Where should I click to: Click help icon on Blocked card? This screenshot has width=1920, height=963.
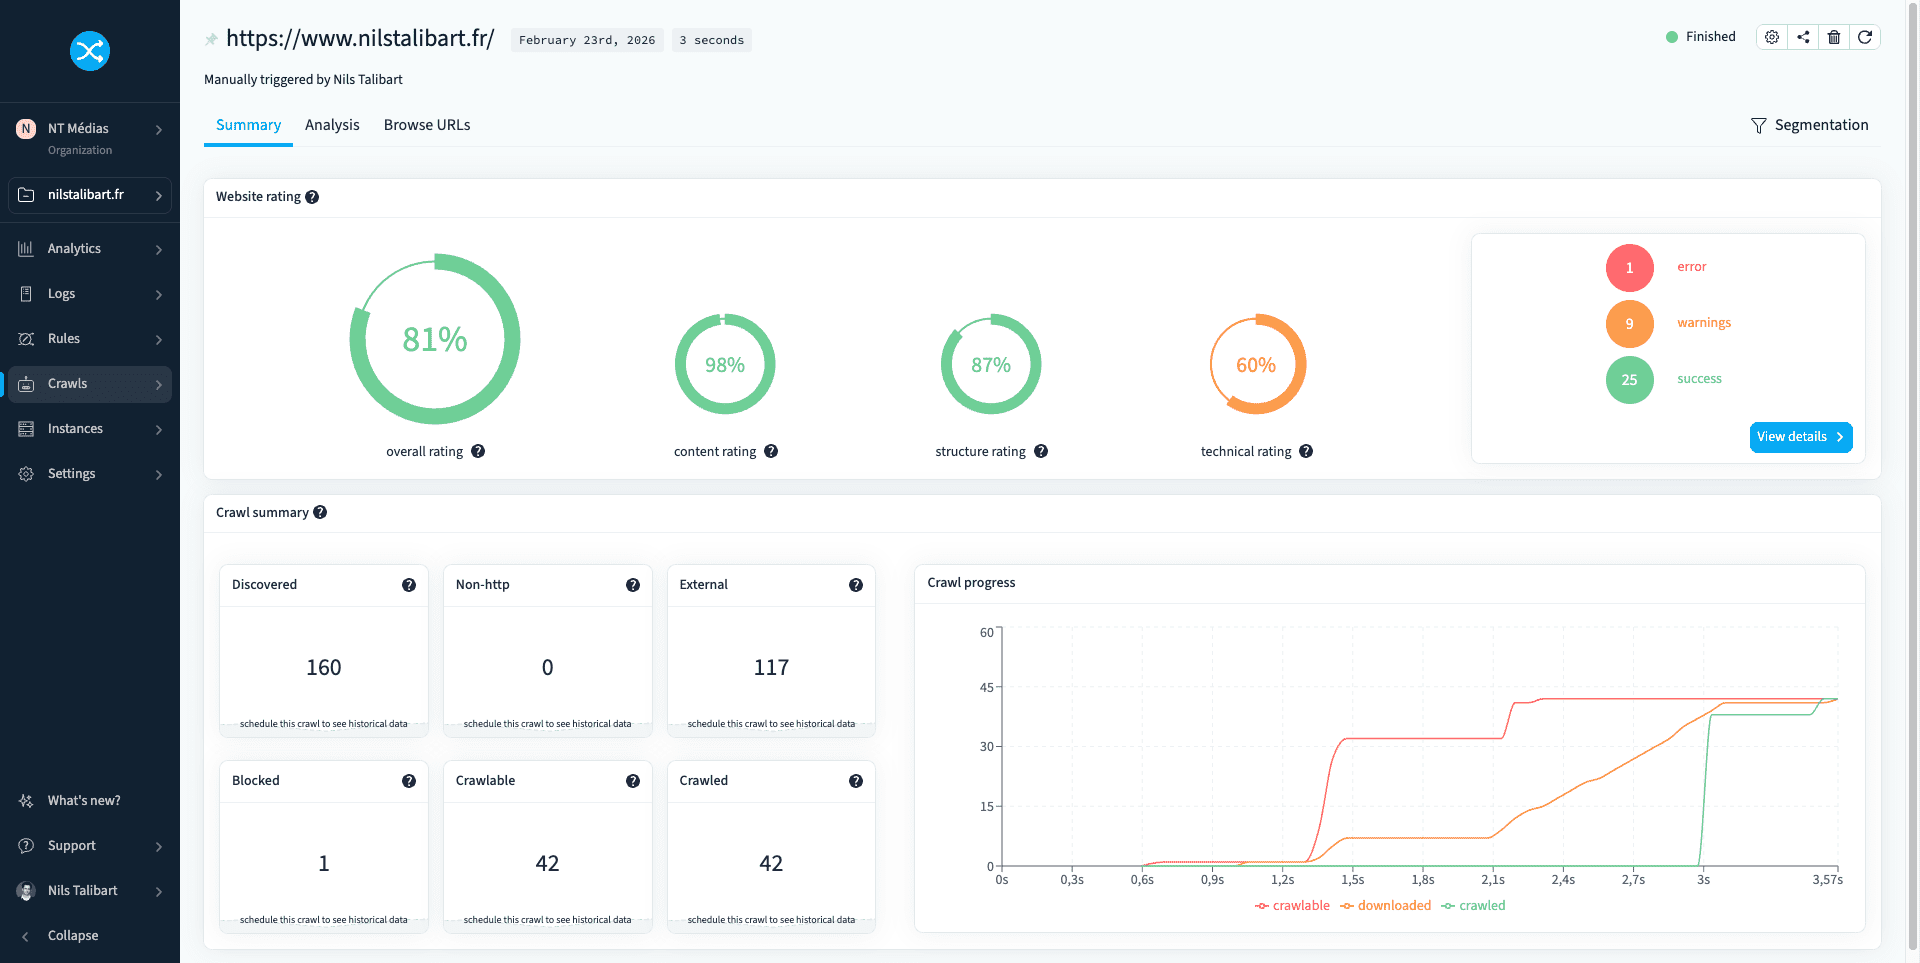409,781
